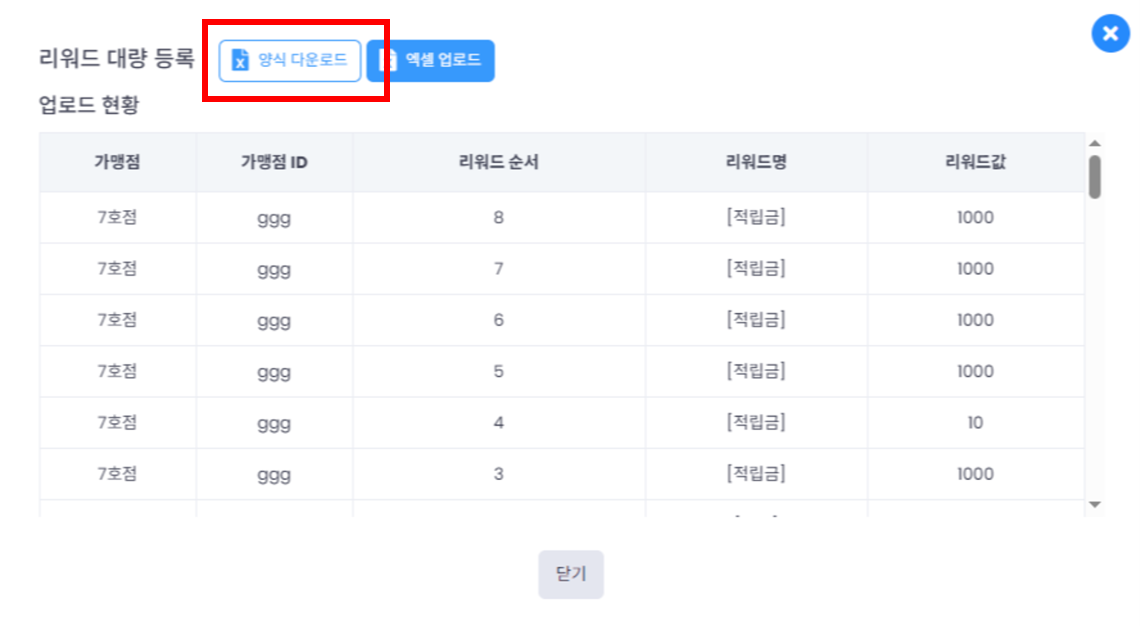Click the 양식 다운로드 button
Viewport: 1140px width, 626px height.
click(x=289, y=60)
